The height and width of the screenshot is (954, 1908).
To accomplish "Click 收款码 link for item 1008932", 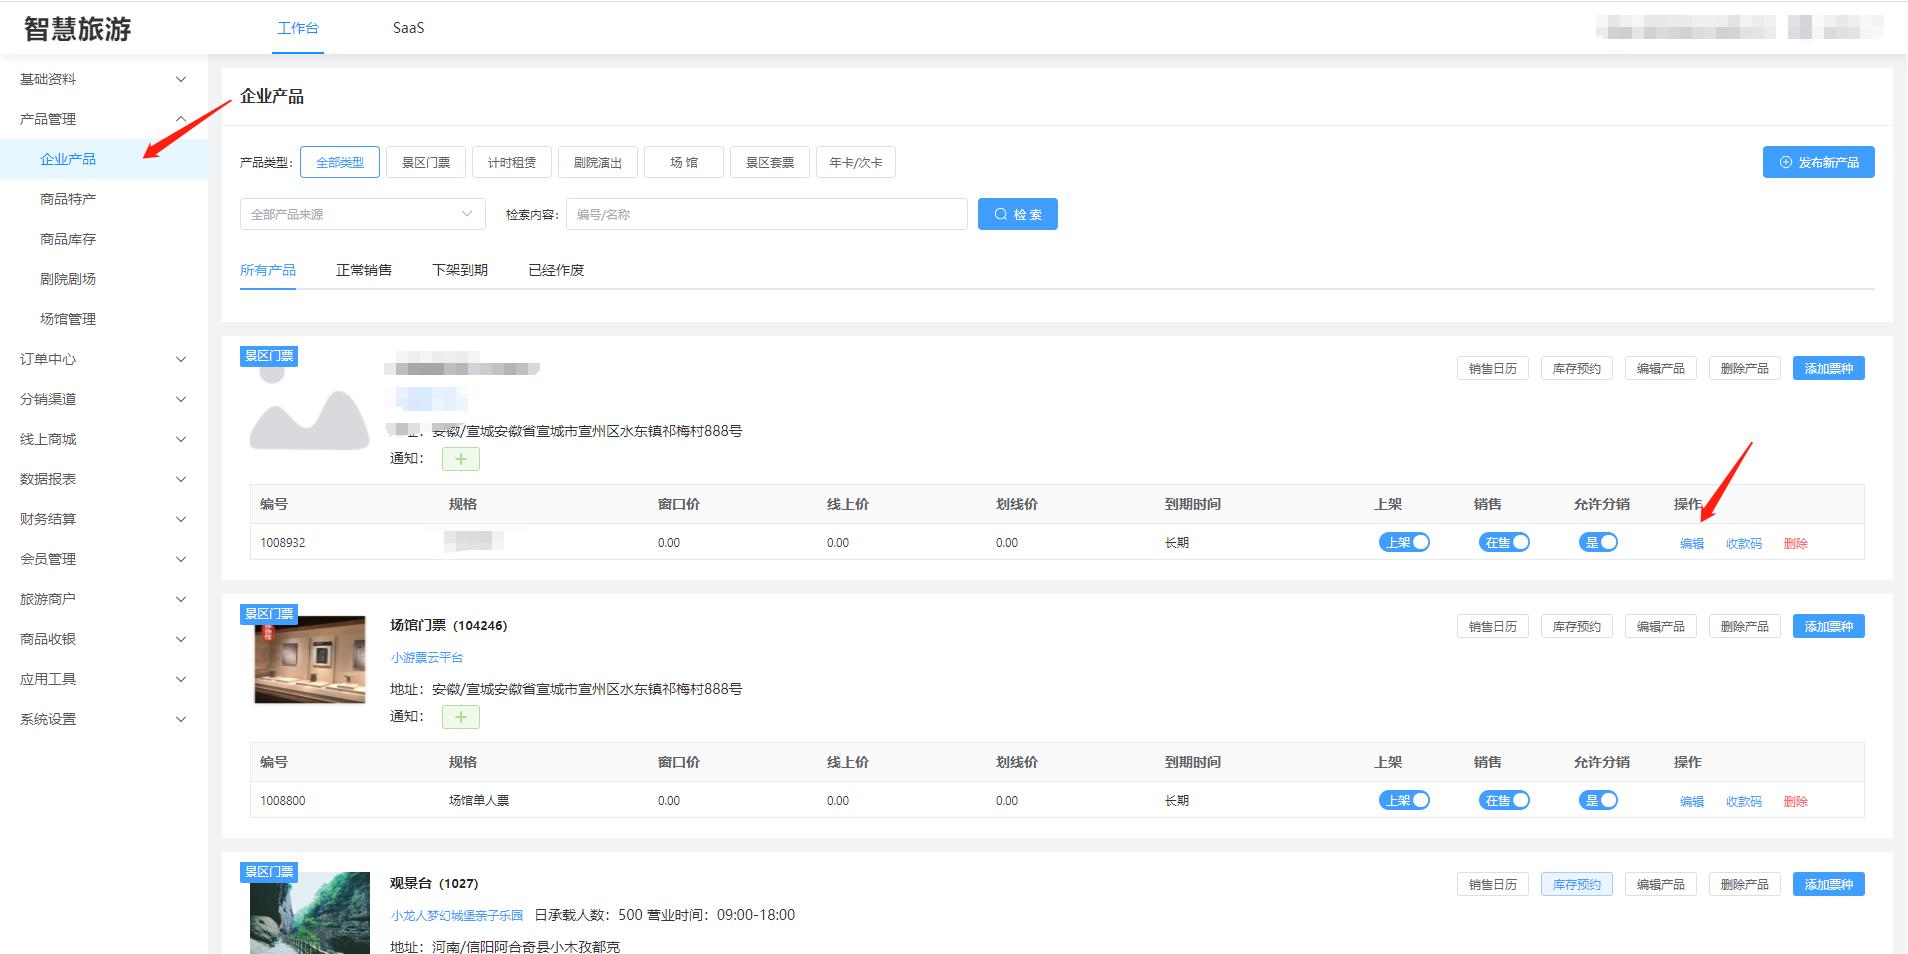I will (x=1743, y=543).
